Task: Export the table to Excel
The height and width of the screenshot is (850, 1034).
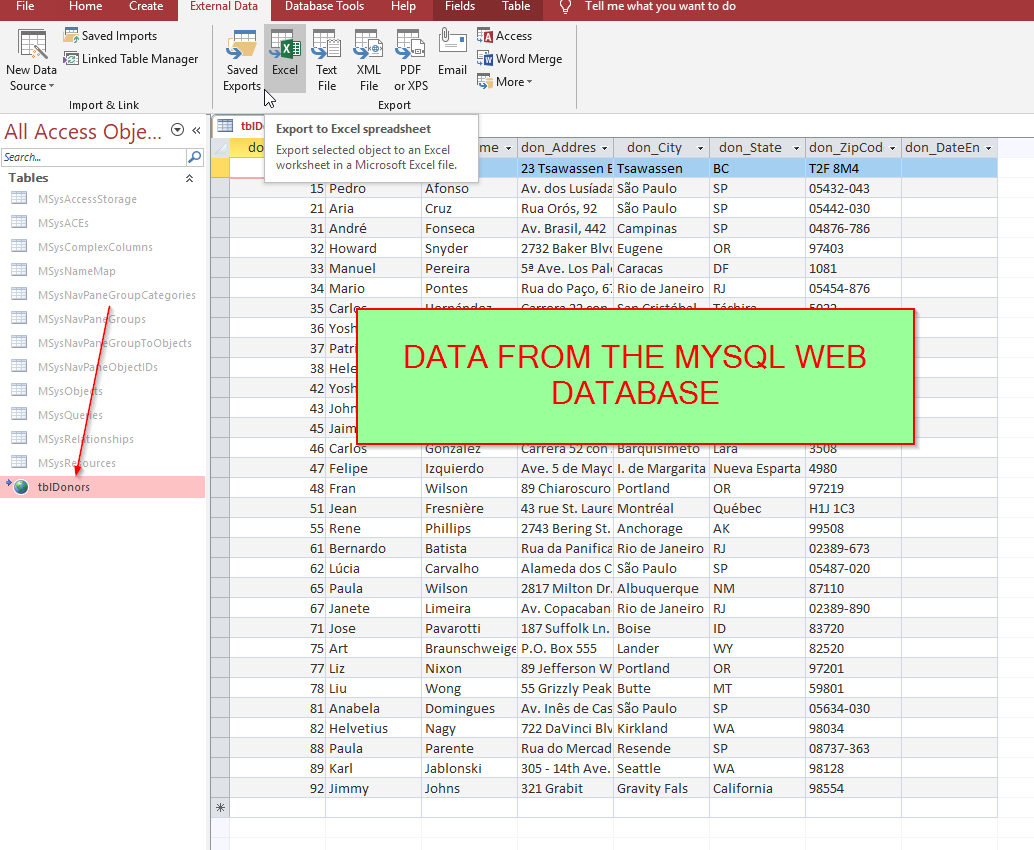Action: (285, 59)
